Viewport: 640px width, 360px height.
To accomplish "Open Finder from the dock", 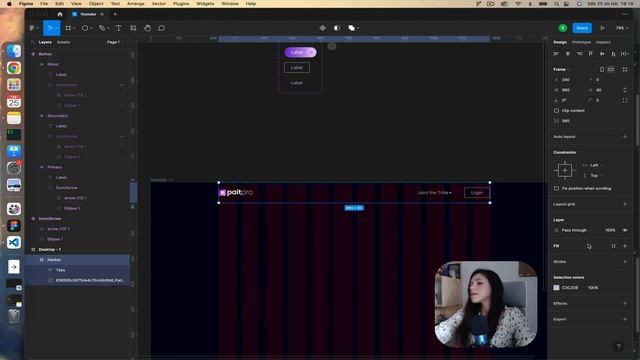I will coord(13,51).
